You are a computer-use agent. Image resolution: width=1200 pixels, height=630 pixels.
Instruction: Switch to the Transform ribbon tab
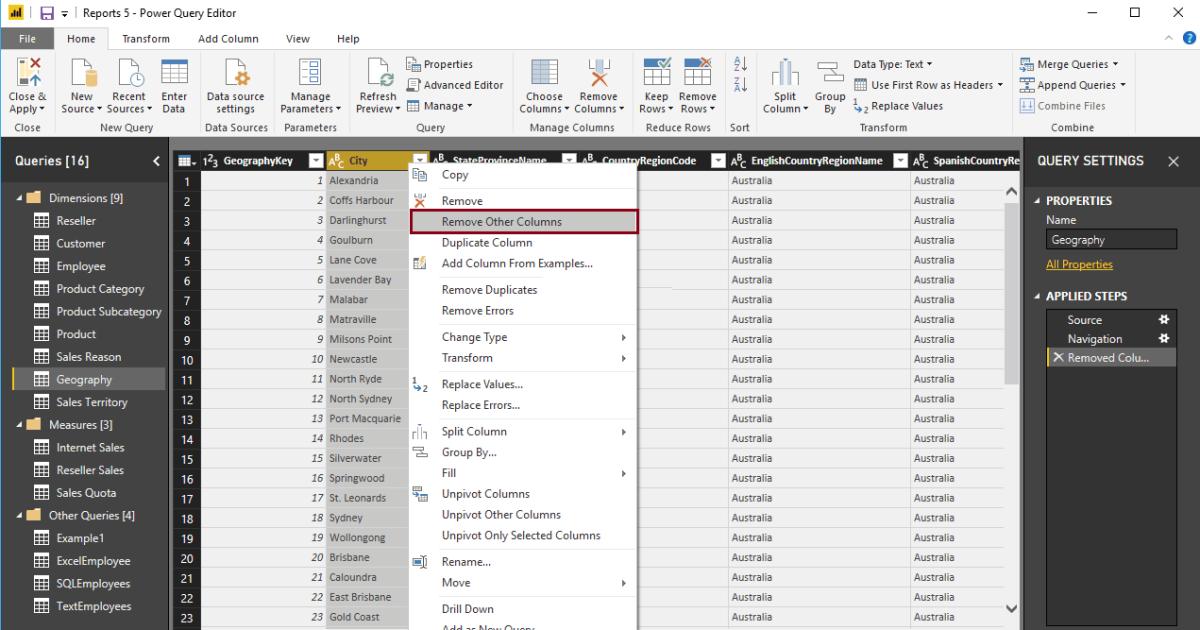tap(146, 38)
